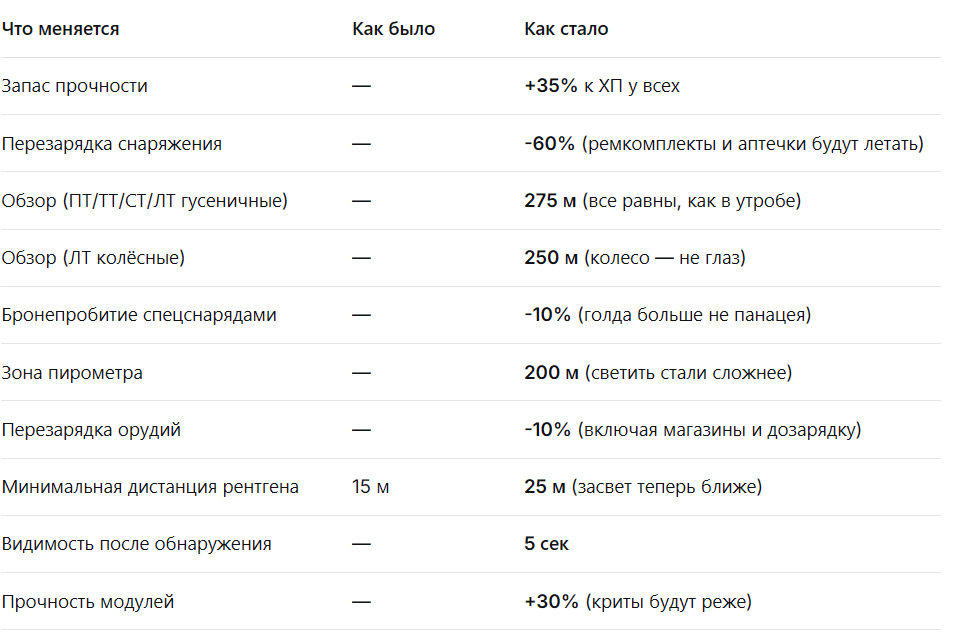
Task: Select the "Перезарядка снаряжения" row label
Action: [111, 144]
